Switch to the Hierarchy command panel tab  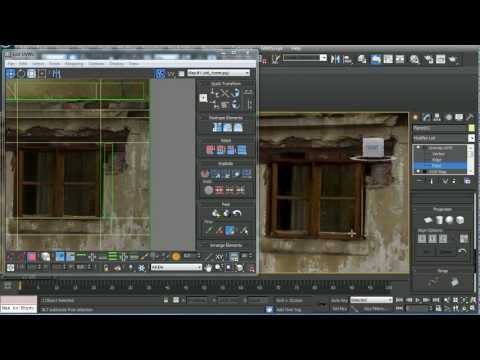[x=437, y=117]
